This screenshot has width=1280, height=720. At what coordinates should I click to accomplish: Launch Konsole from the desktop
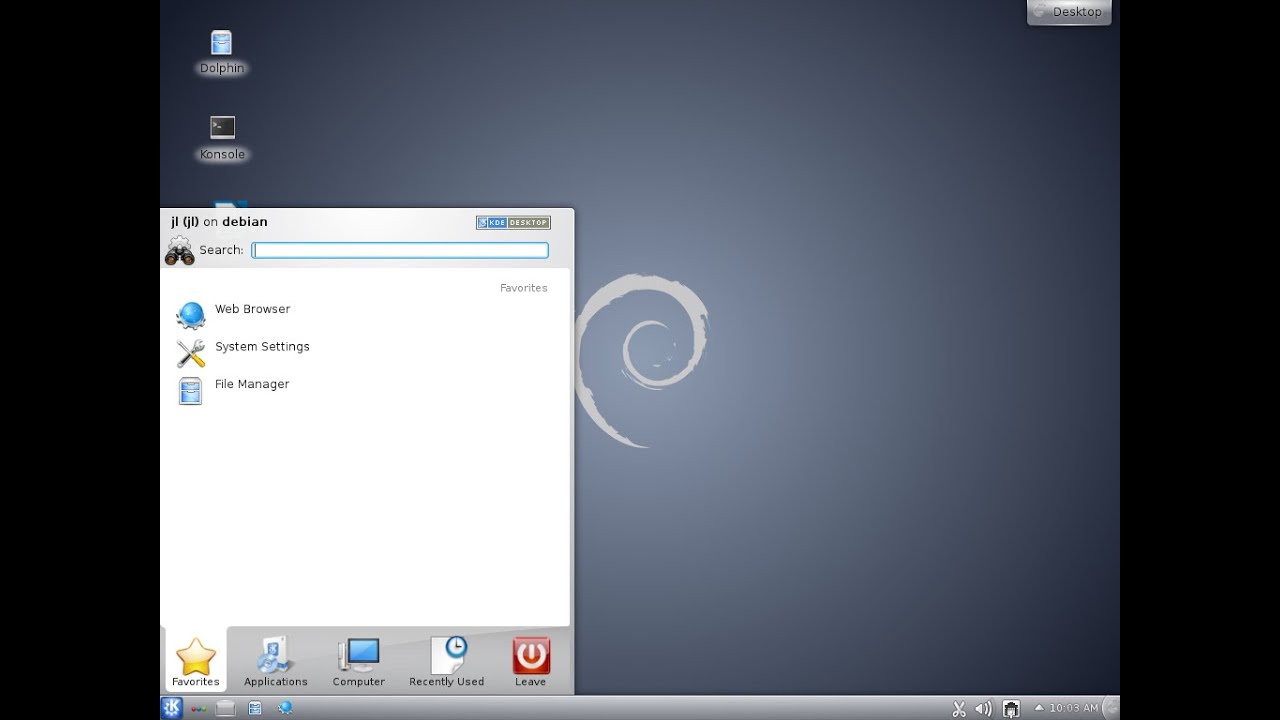(222, 138)
